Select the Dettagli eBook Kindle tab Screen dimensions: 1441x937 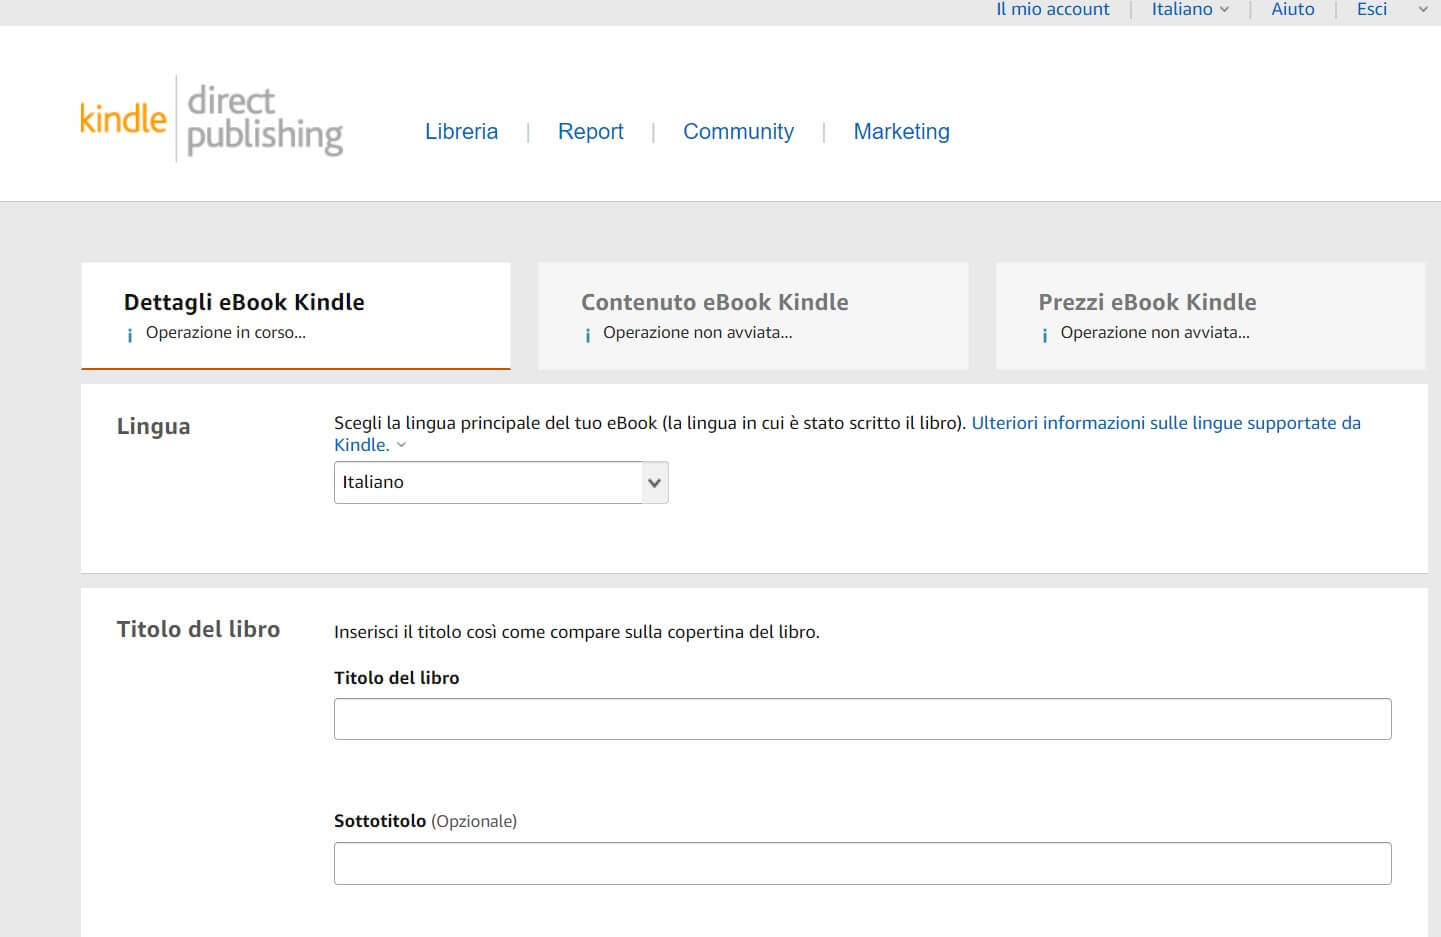click(x=295, y=314)
